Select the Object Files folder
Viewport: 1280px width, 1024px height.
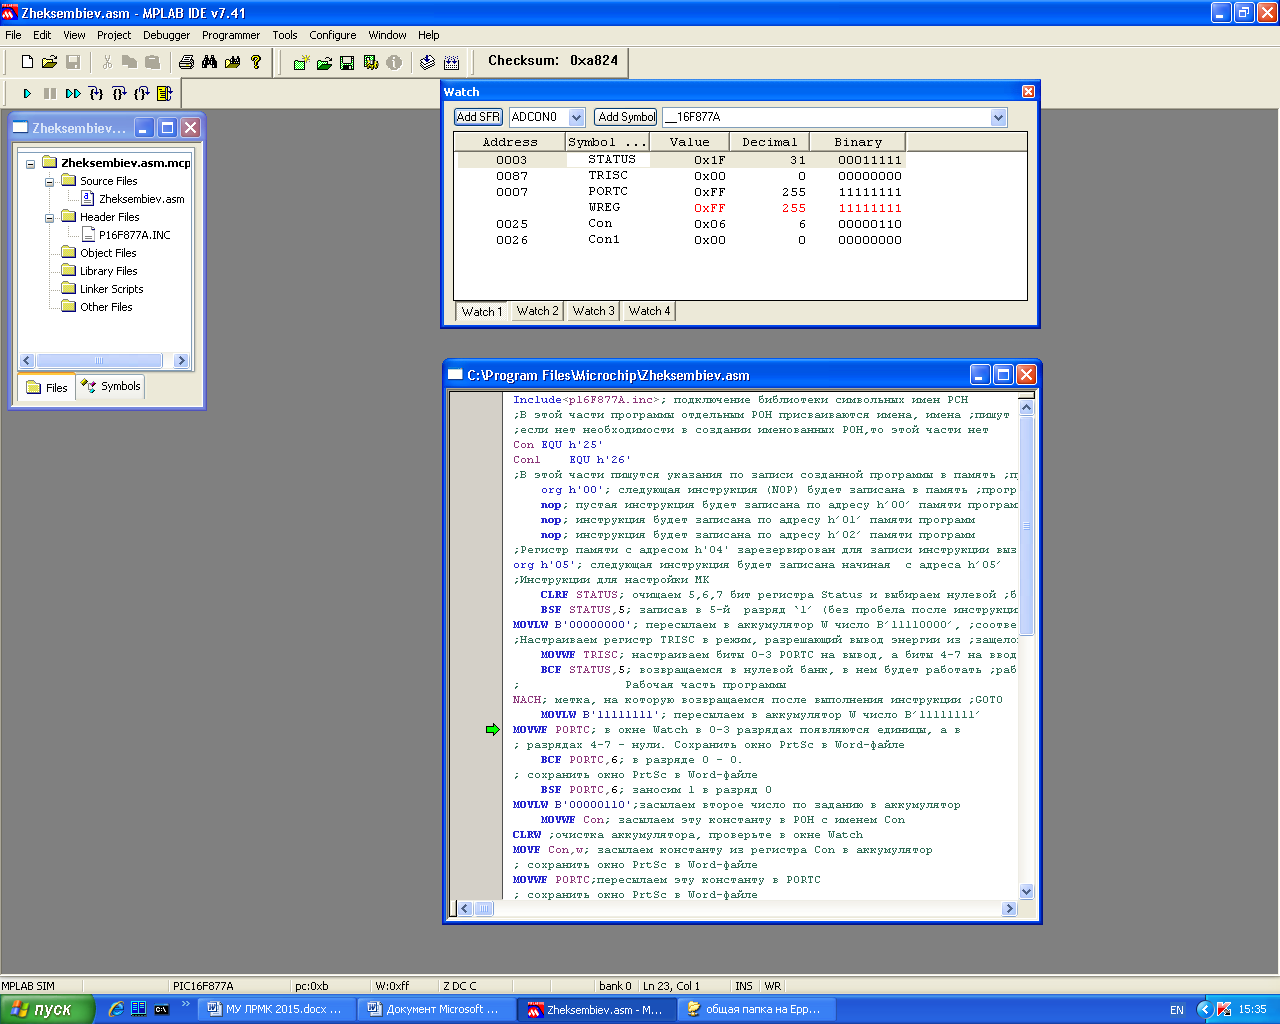click(108, 253)
